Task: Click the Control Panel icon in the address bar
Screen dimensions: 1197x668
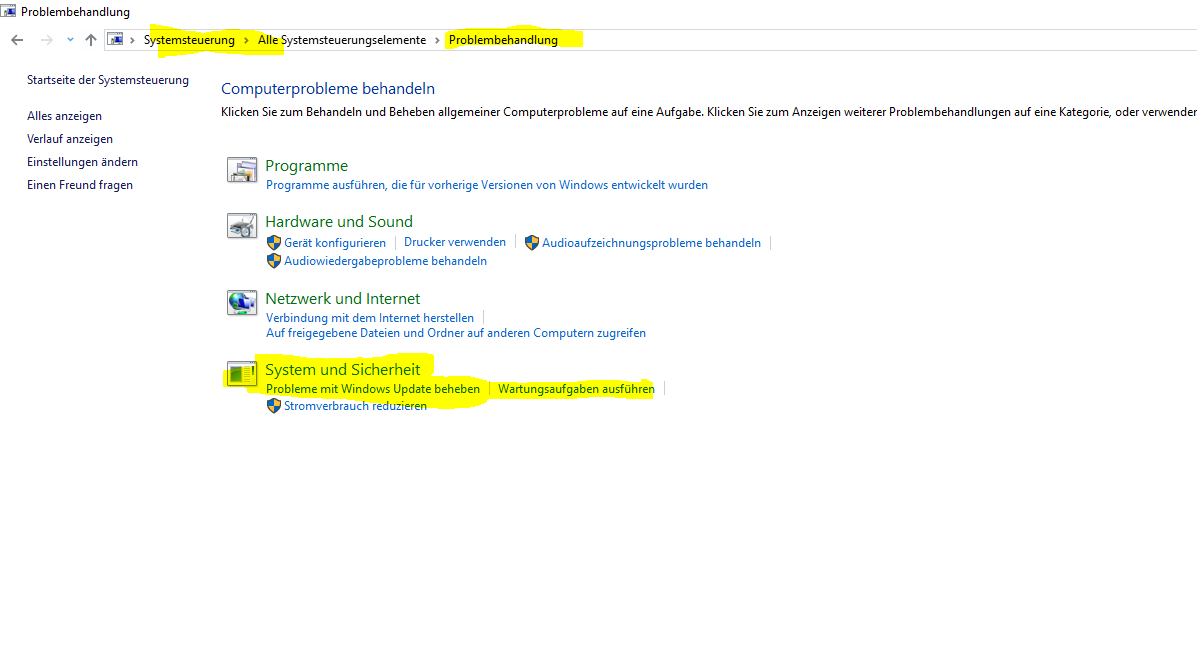Action: (115, 40)
